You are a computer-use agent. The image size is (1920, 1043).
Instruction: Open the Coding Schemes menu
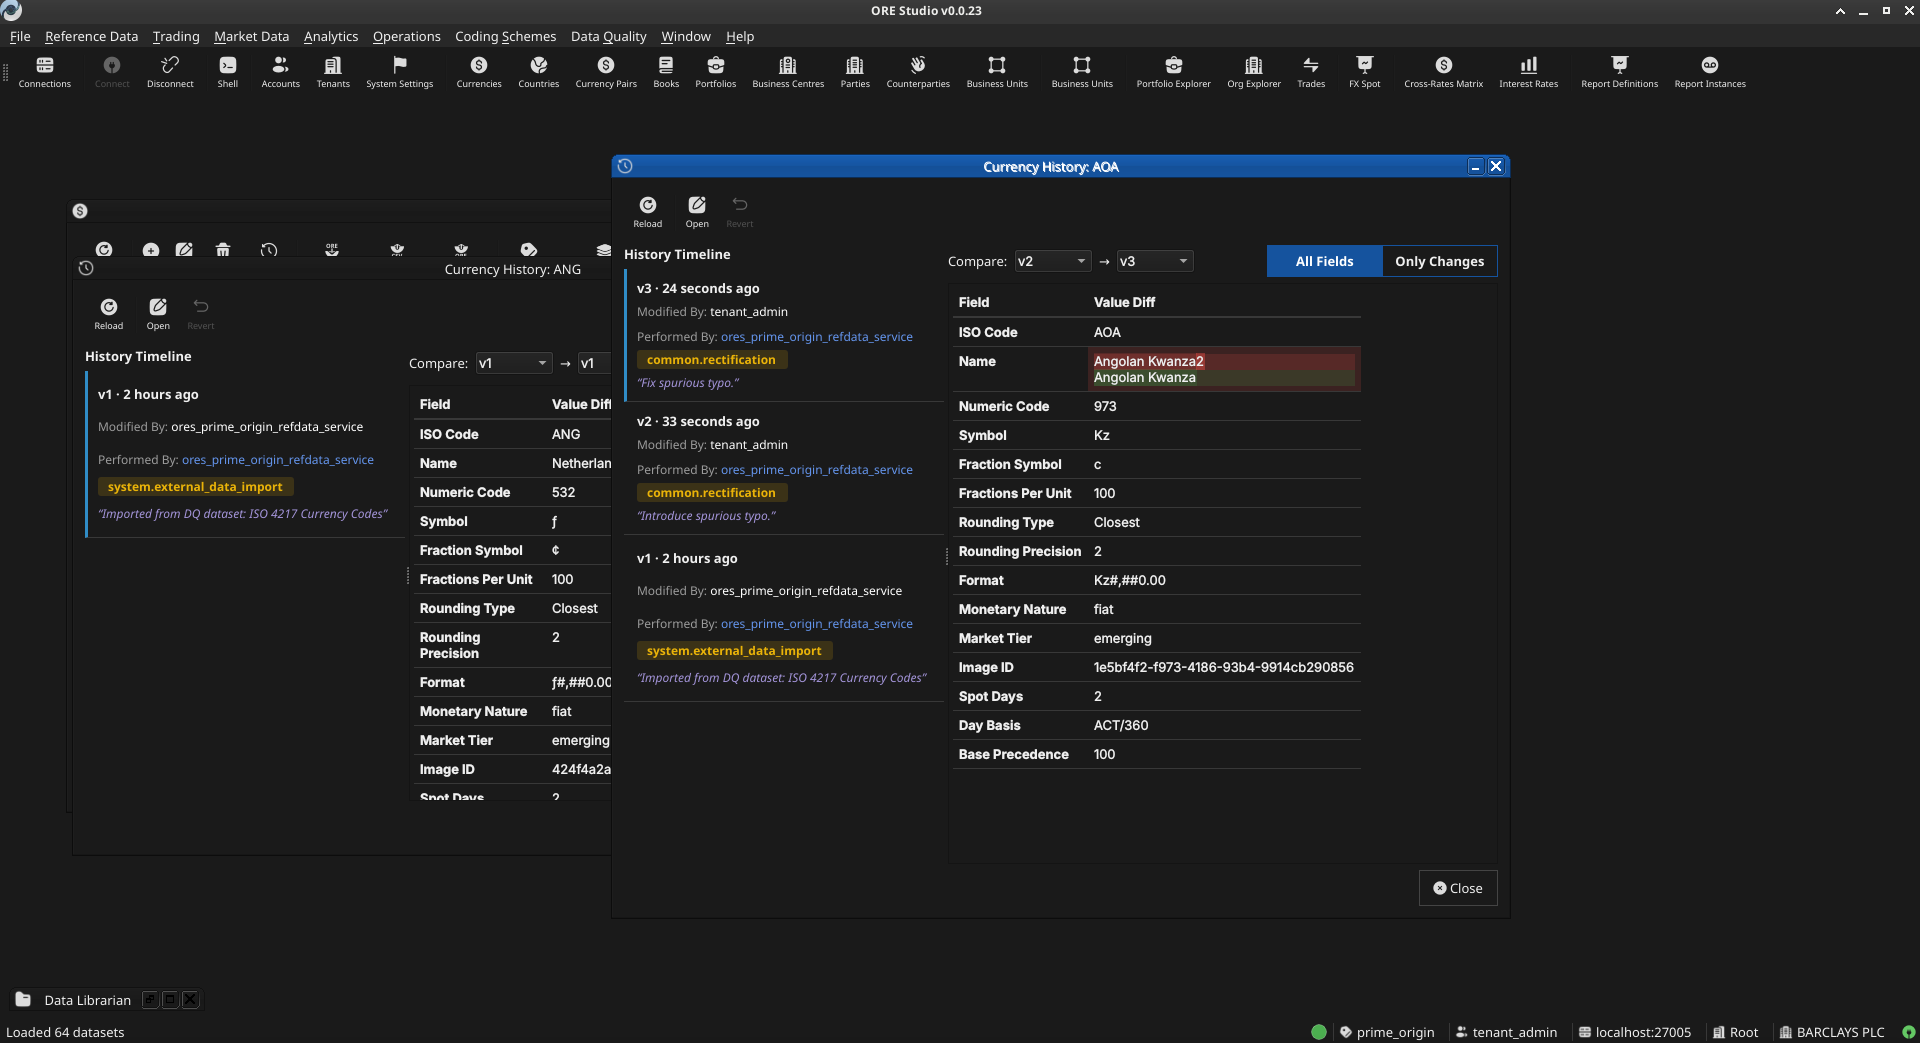tap(505, 36)
